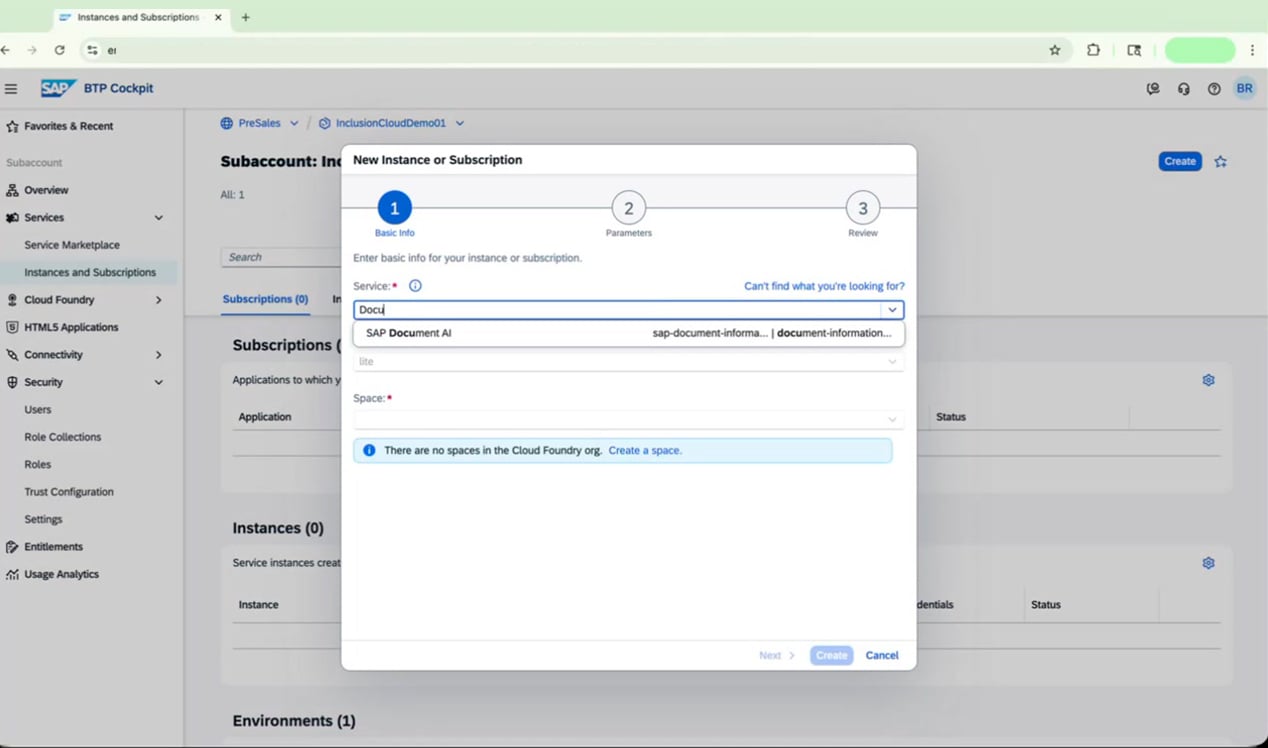
Task: Go forward in the browser
Action: 32,50
